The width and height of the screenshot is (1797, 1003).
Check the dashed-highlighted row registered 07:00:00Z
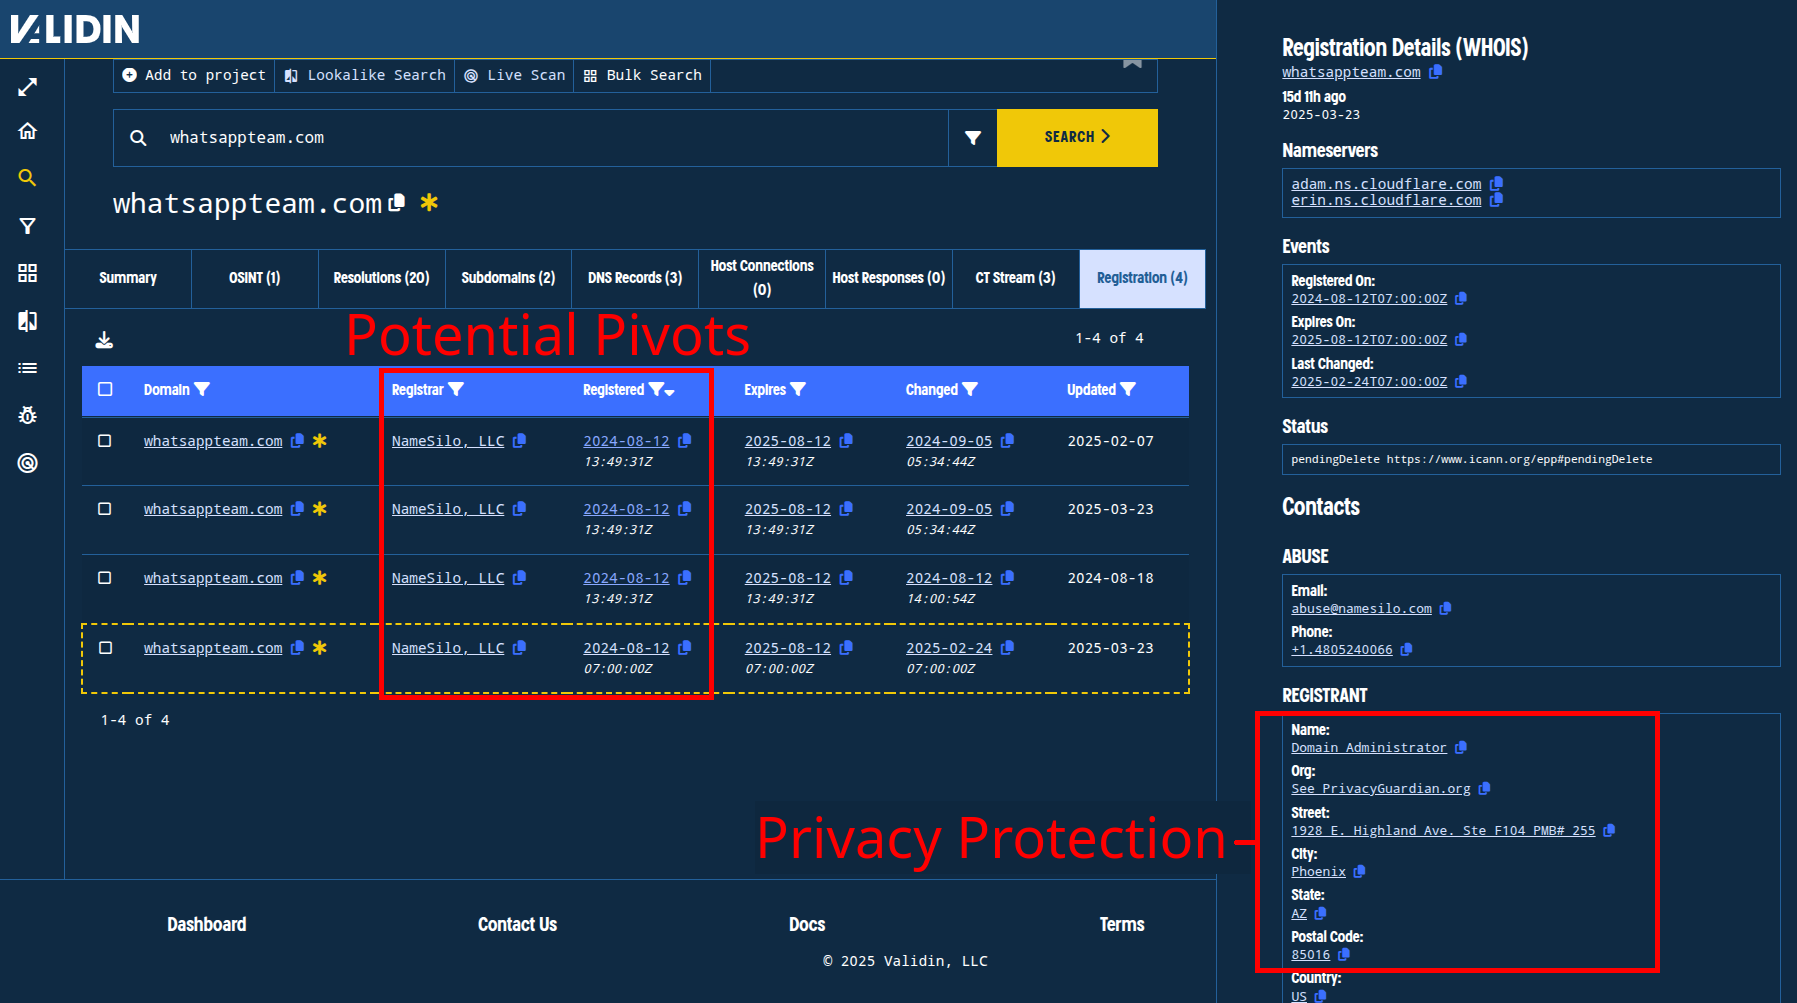(x=105, y=647)
